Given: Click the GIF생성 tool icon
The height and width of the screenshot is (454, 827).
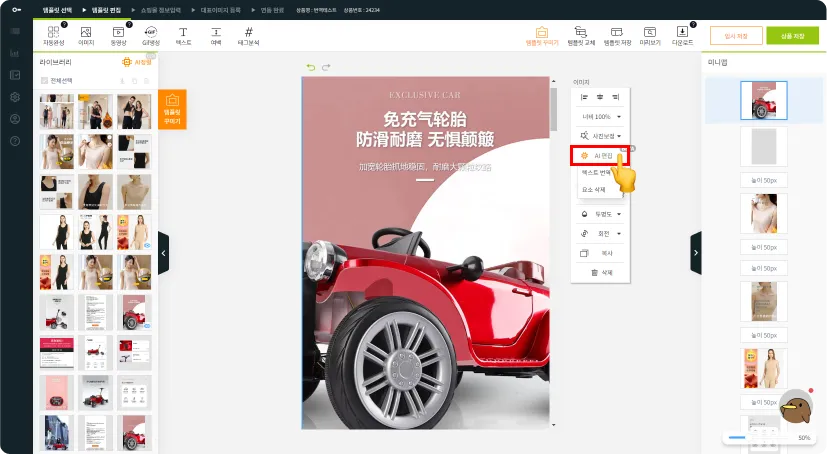Looking at the screenshot, I should 151,35.
